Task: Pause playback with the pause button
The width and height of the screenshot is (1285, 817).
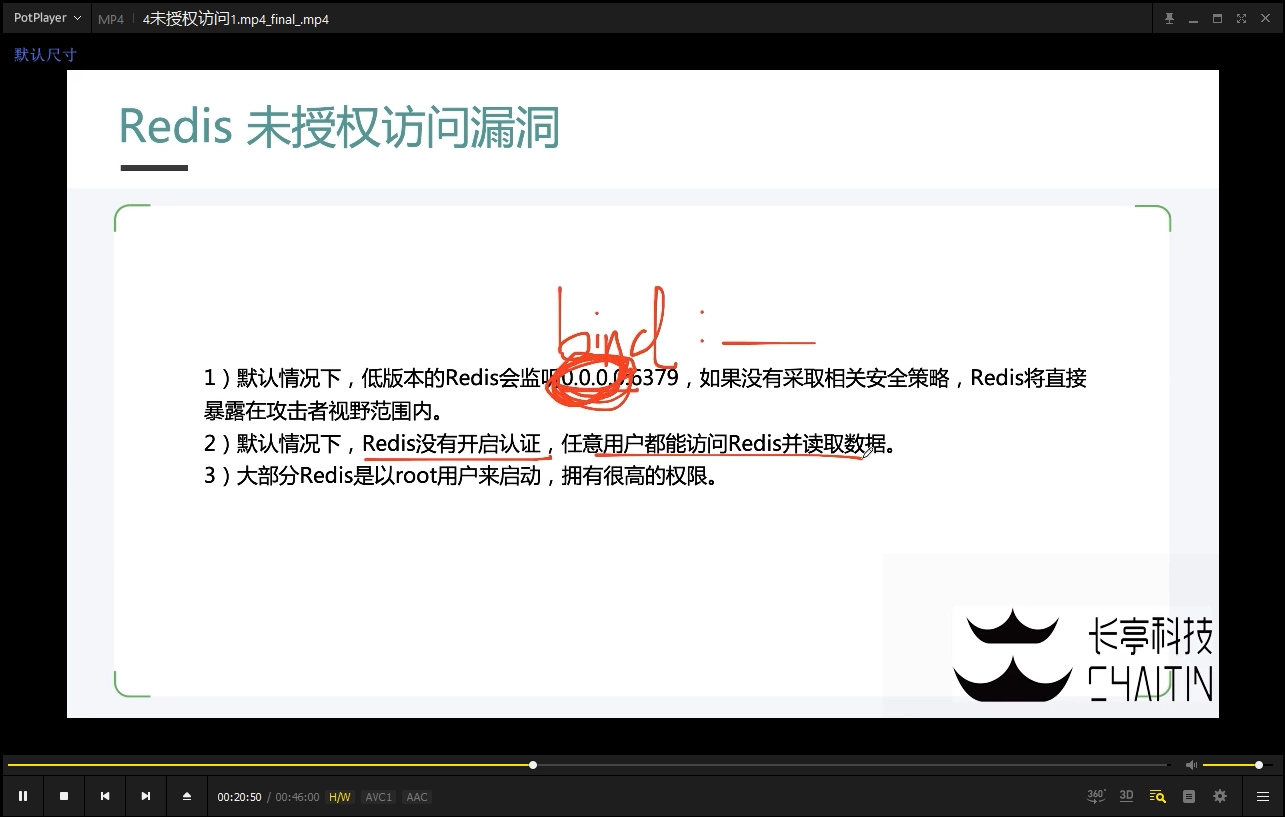Action: tap(23, 795)
